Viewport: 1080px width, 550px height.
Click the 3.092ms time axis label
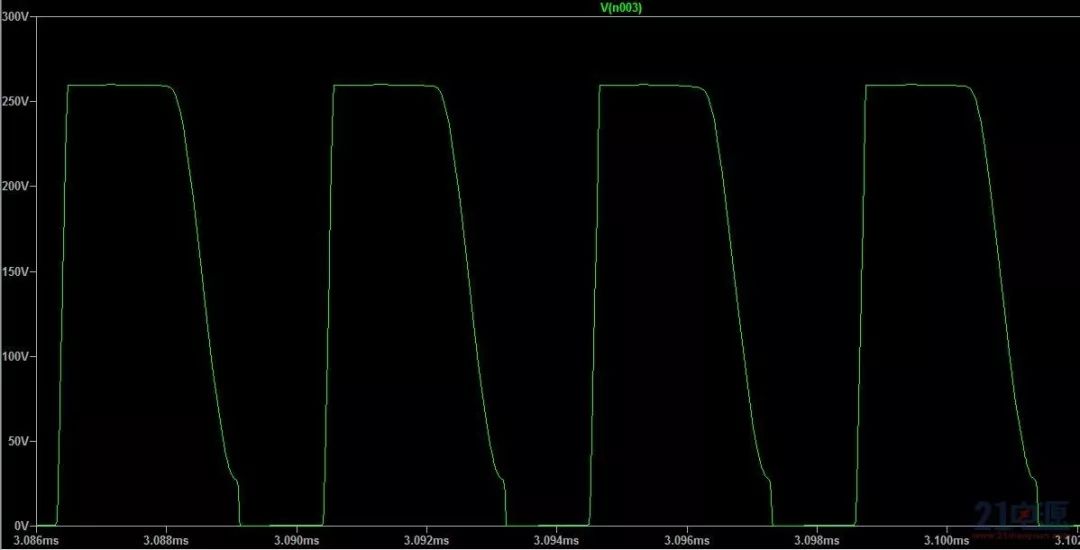(426, 540)
